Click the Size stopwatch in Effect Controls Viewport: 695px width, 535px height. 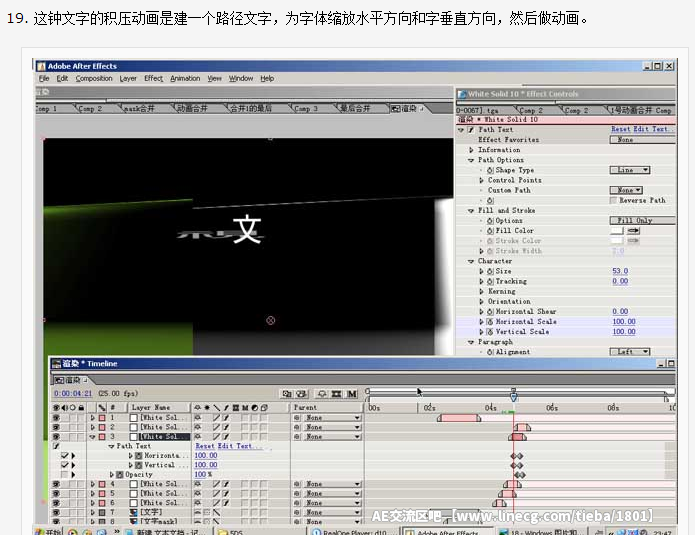pyautogui.click(x=490, y=271)
